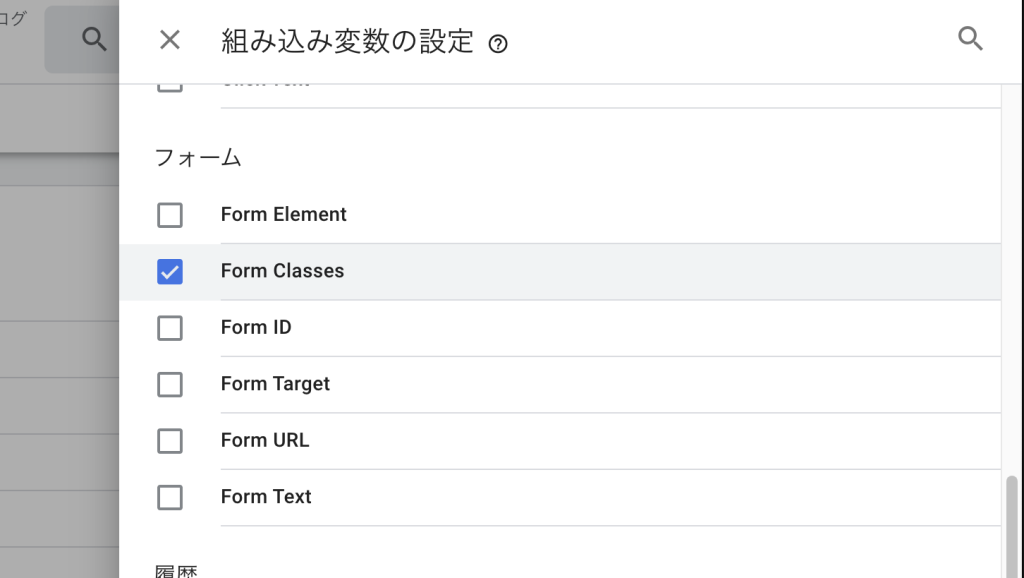Screen dimensions: 1024x578
Task: Click search magnifier in panel header
Action: [970, 39]
